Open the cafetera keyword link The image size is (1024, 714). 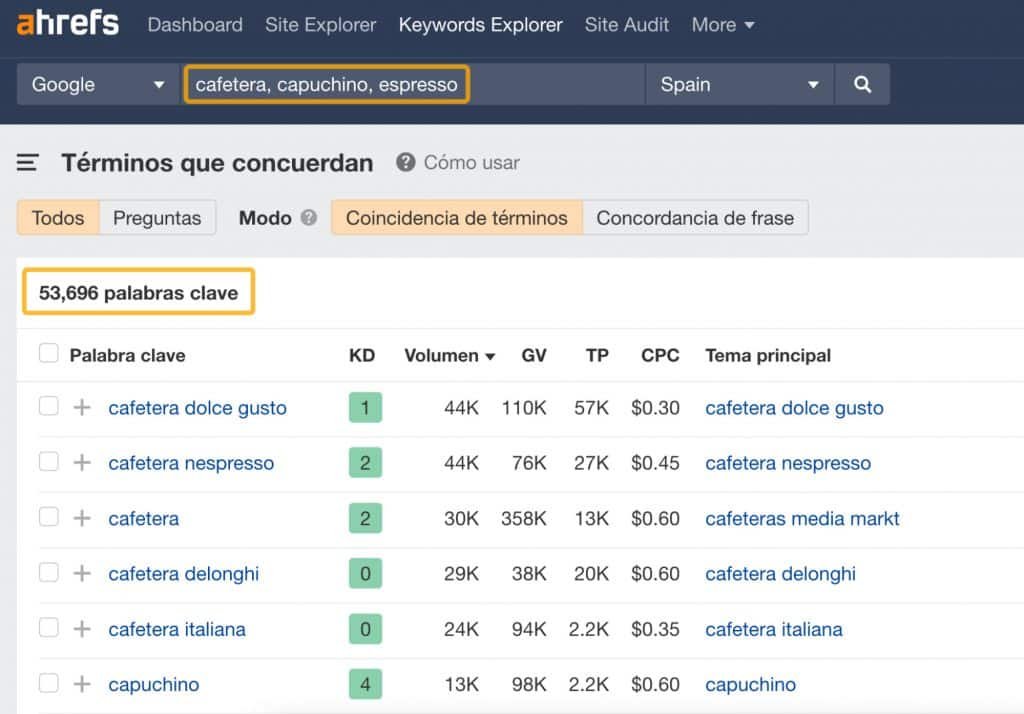coord(144,519)
